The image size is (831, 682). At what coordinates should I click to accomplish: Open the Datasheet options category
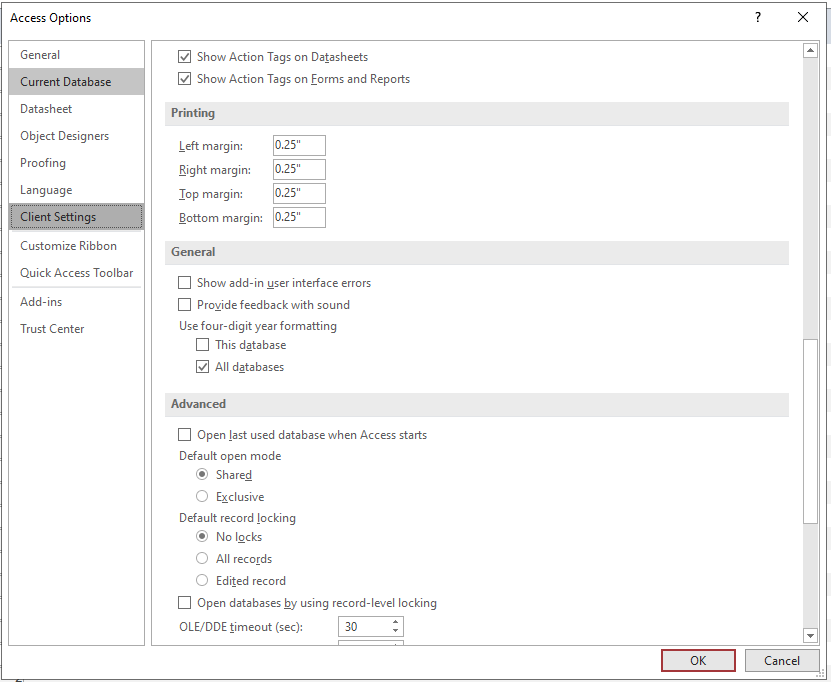[x=76, y=109]
